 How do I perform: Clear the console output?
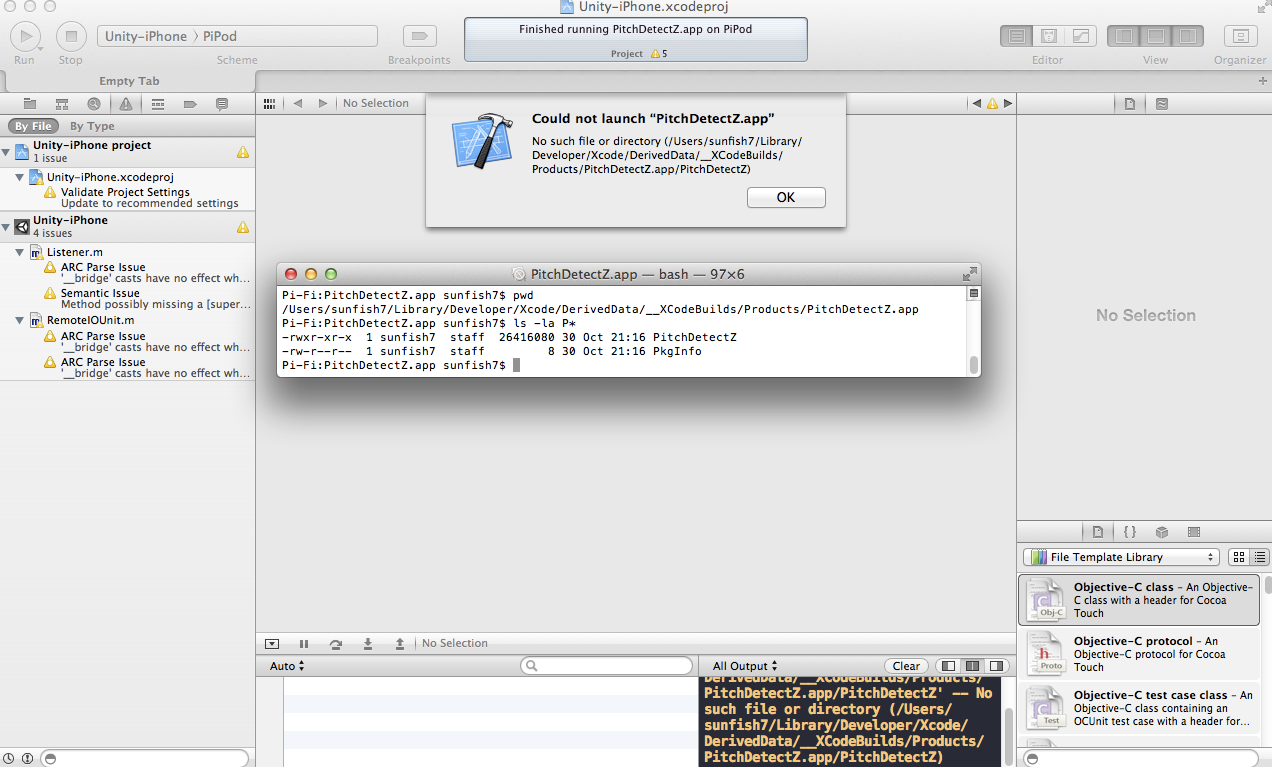click(906, 666)
